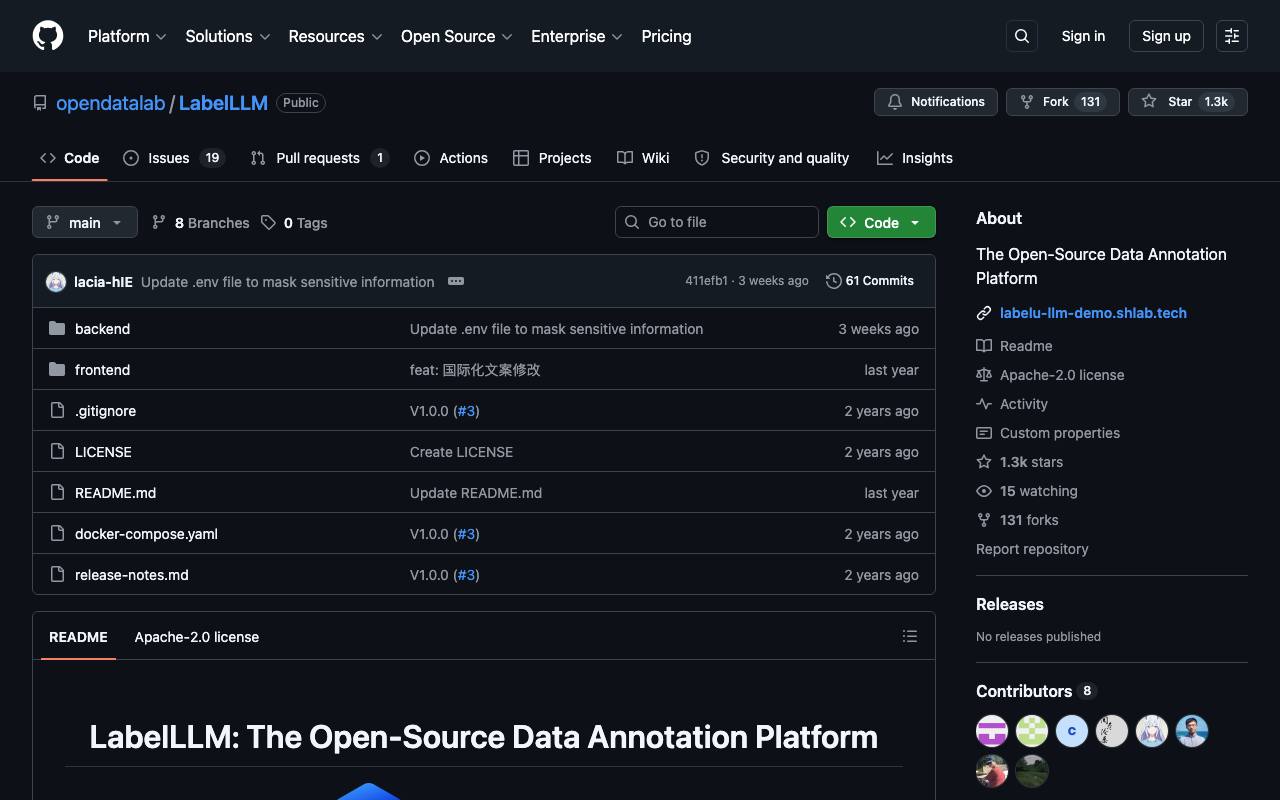Click the docker-compose.yaml file icon
This screenshot has height=800, width=1280.
pyautogui.click(x=57, y=534)
